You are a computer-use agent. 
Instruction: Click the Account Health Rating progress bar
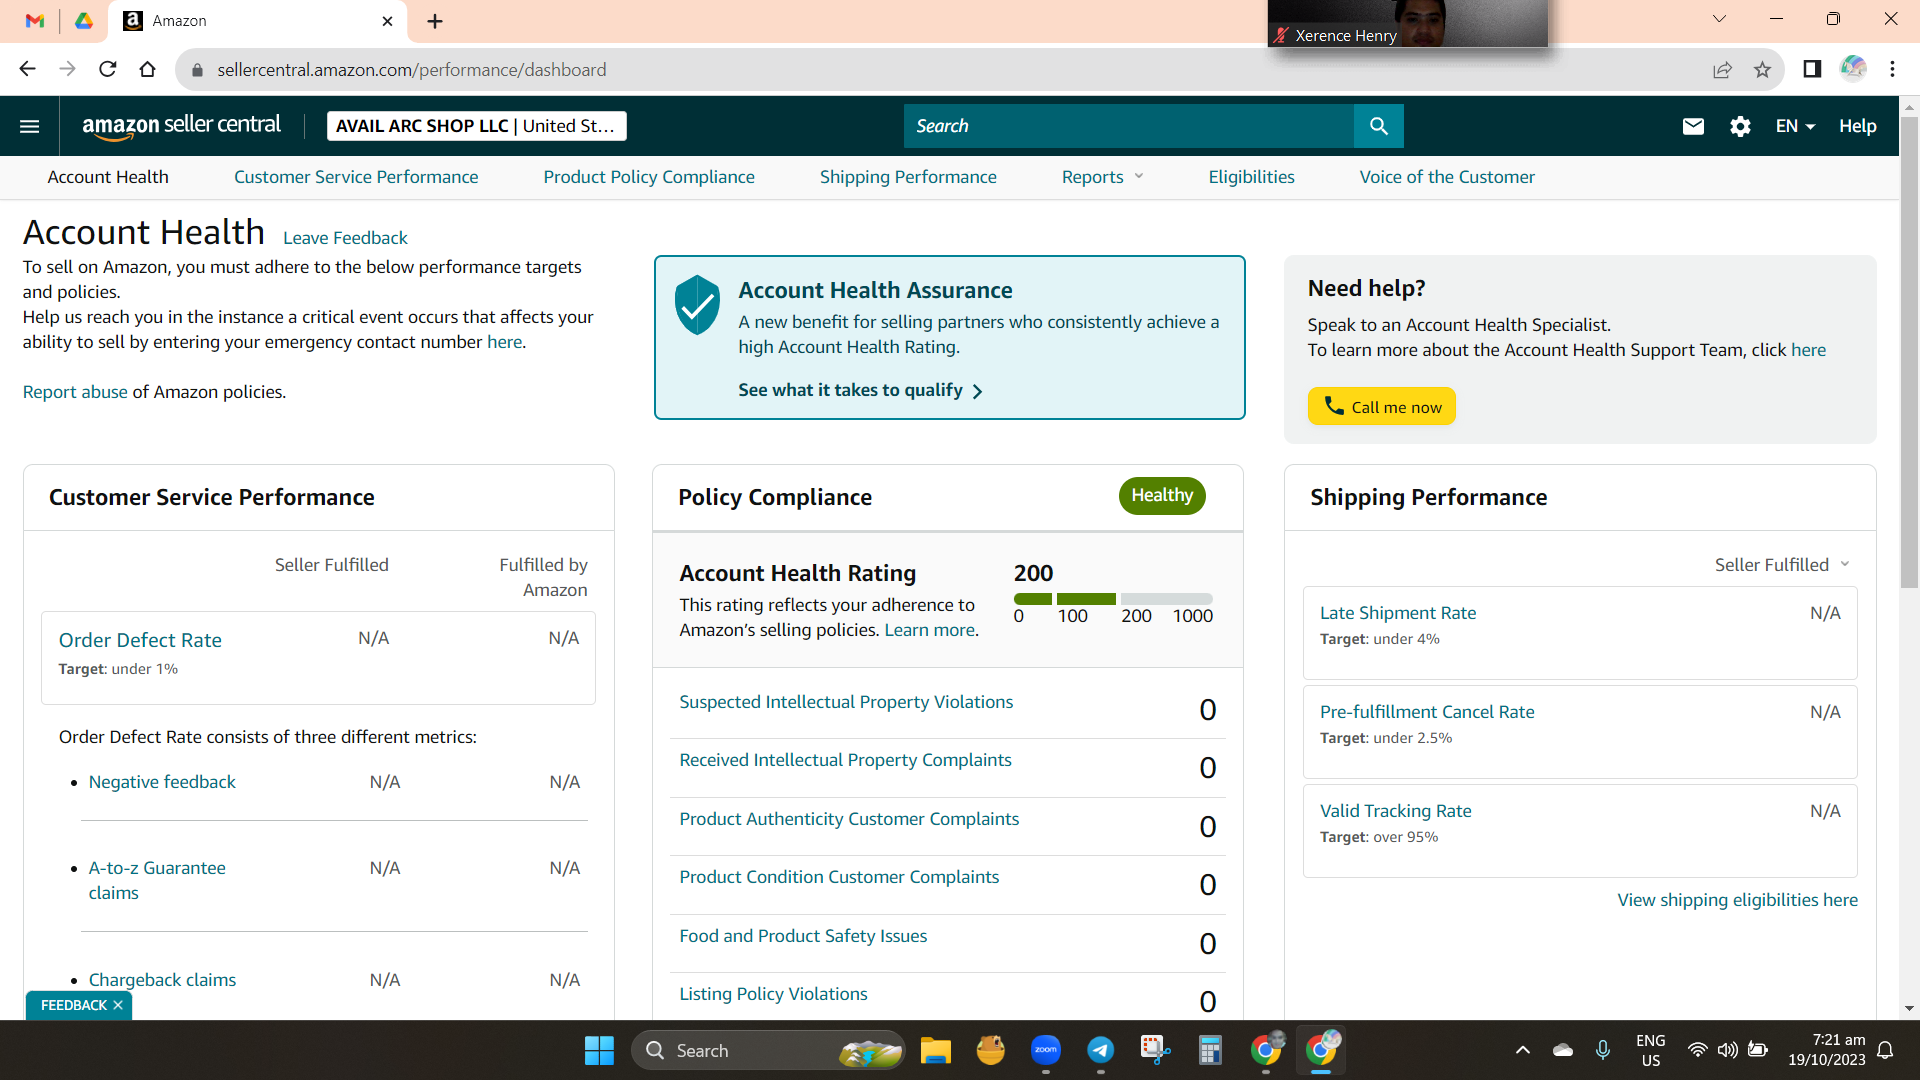[x=1113, y=599]
